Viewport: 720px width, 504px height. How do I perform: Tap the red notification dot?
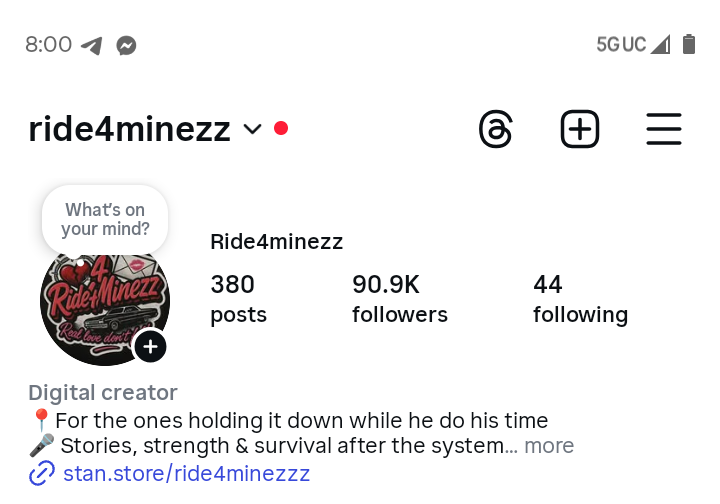click(x=281, y=128)
